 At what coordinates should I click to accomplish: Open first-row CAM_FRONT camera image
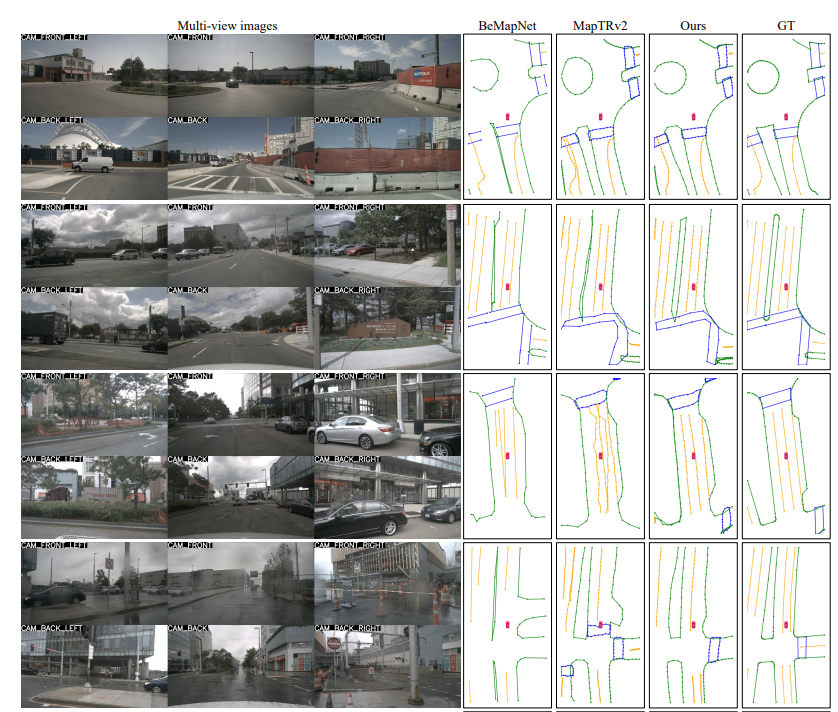tap(240, 74)
